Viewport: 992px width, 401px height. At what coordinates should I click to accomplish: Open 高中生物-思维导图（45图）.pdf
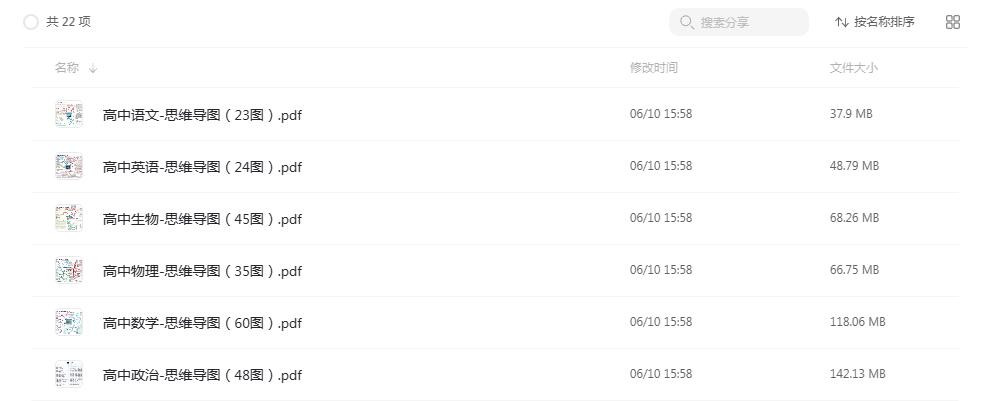point(202,219)
